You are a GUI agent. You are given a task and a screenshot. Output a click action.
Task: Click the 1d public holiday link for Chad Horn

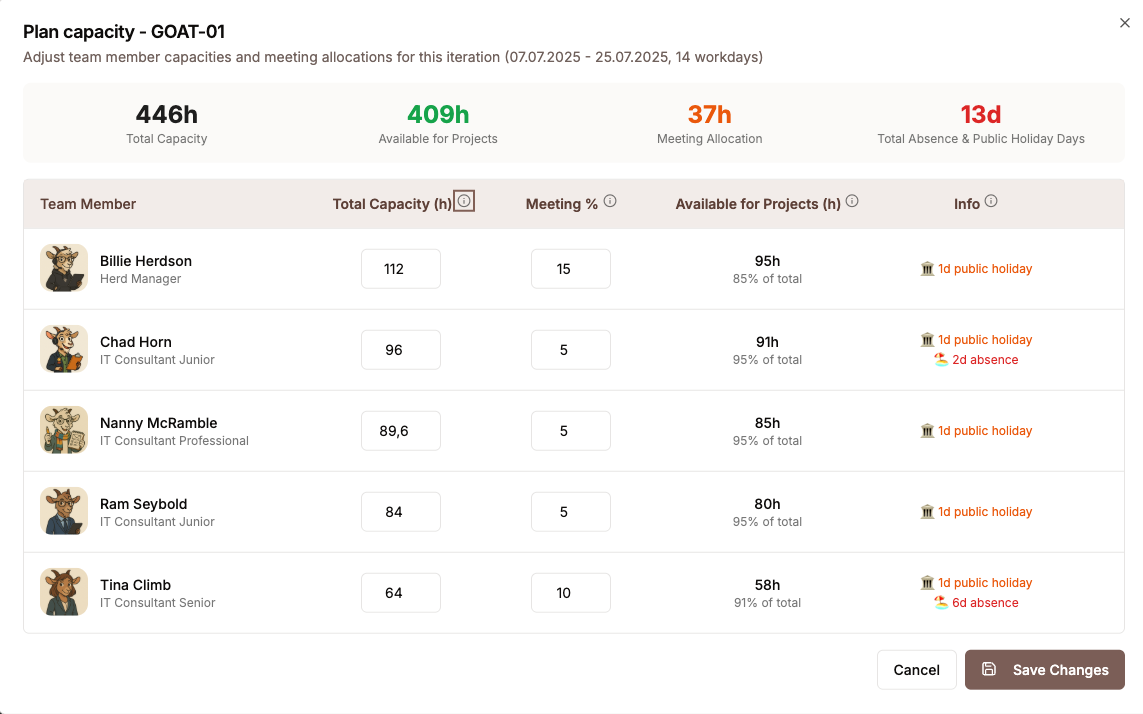pos(984,339)
